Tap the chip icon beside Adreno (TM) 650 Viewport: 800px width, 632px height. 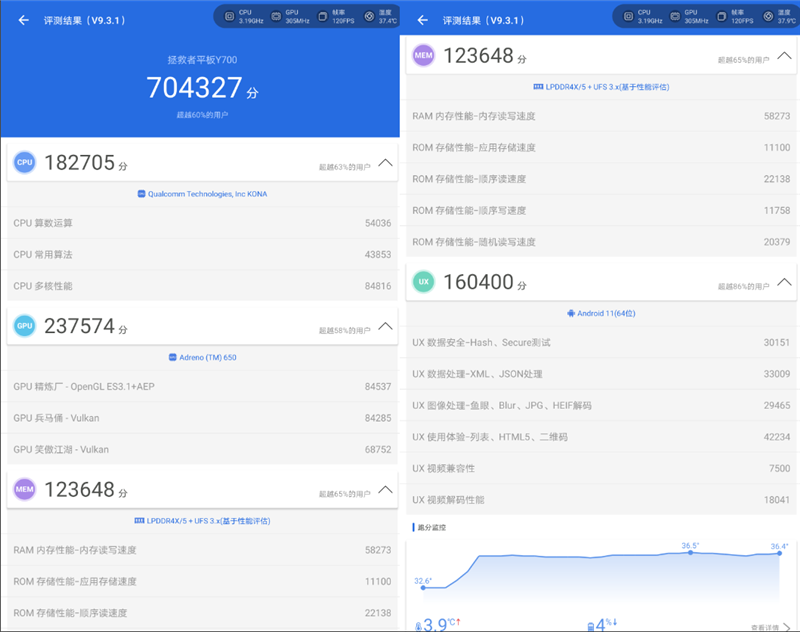(172, 357)
